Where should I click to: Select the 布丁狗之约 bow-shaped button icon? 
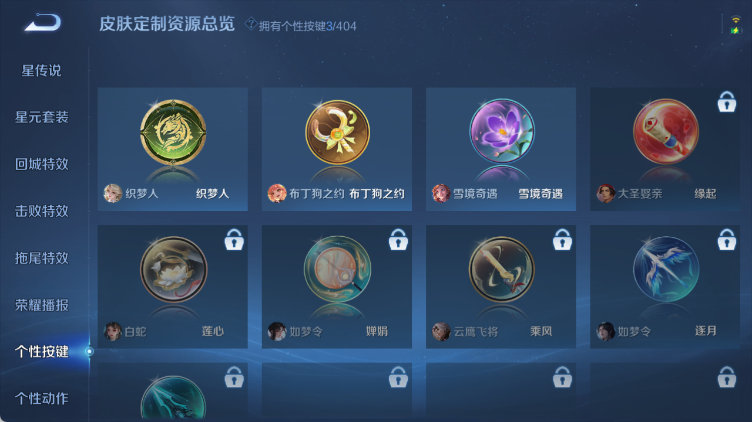338,132
